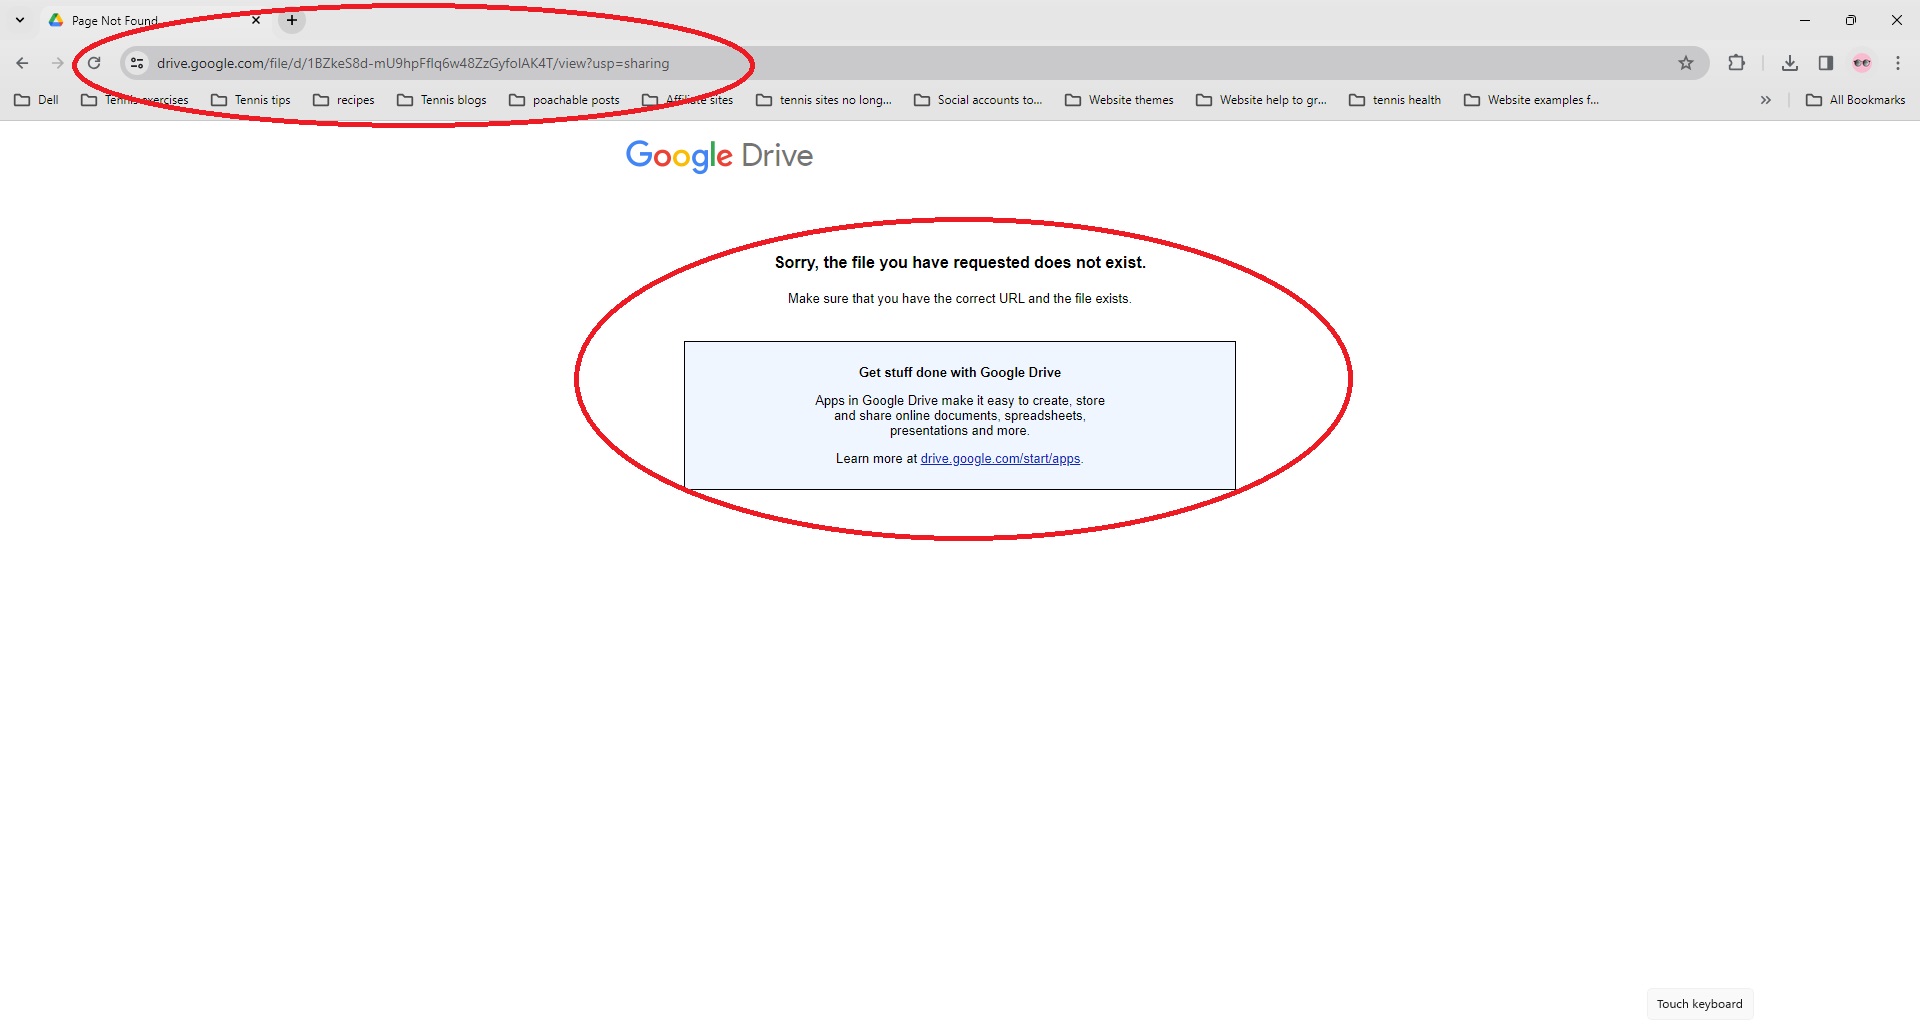Open the Tennis tips bookmark folder
The image size is (1920, 1032).
(251, 100)
